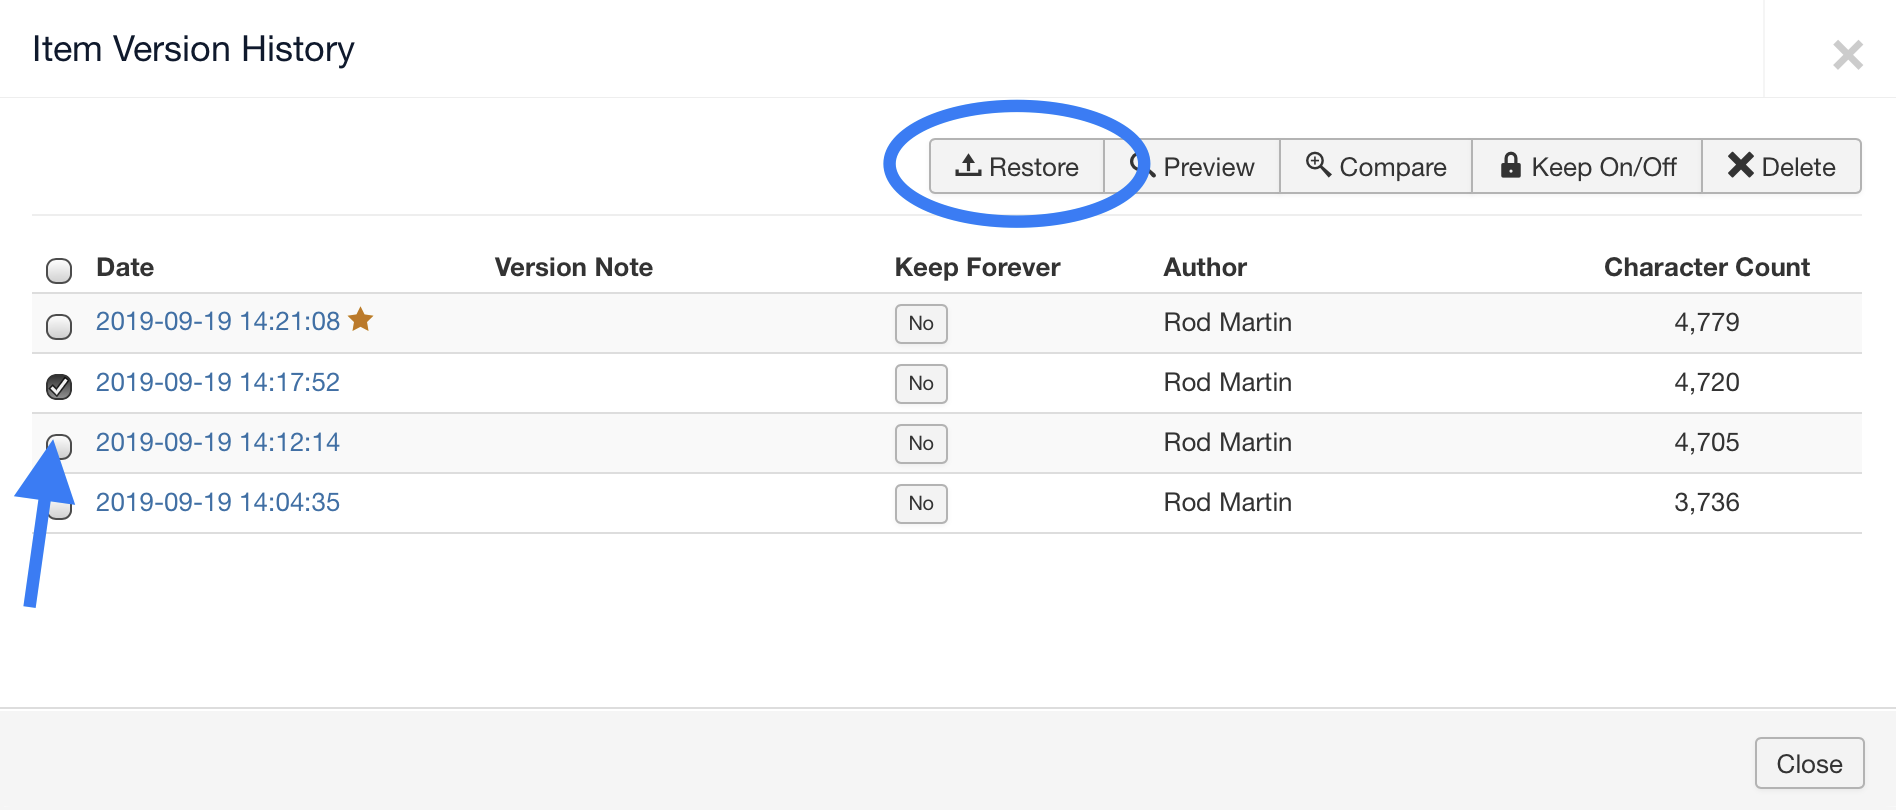
Task: Toggle Keep Forever off for the oldest version
Action: point(920,503)
